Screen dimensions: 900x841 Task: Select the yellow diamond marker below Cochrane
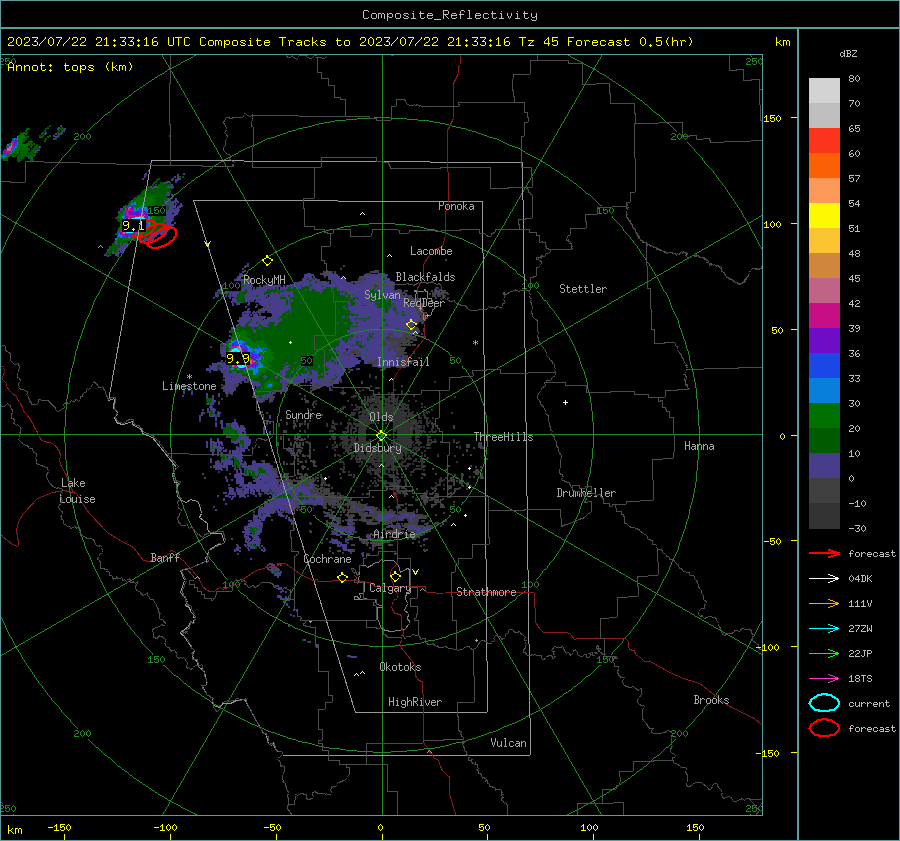click(343, 578)
